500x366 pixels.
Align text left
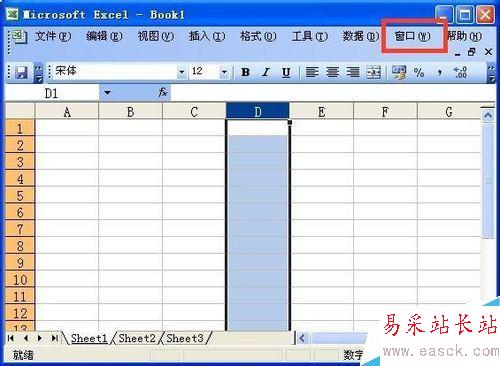tap(312, 72)
